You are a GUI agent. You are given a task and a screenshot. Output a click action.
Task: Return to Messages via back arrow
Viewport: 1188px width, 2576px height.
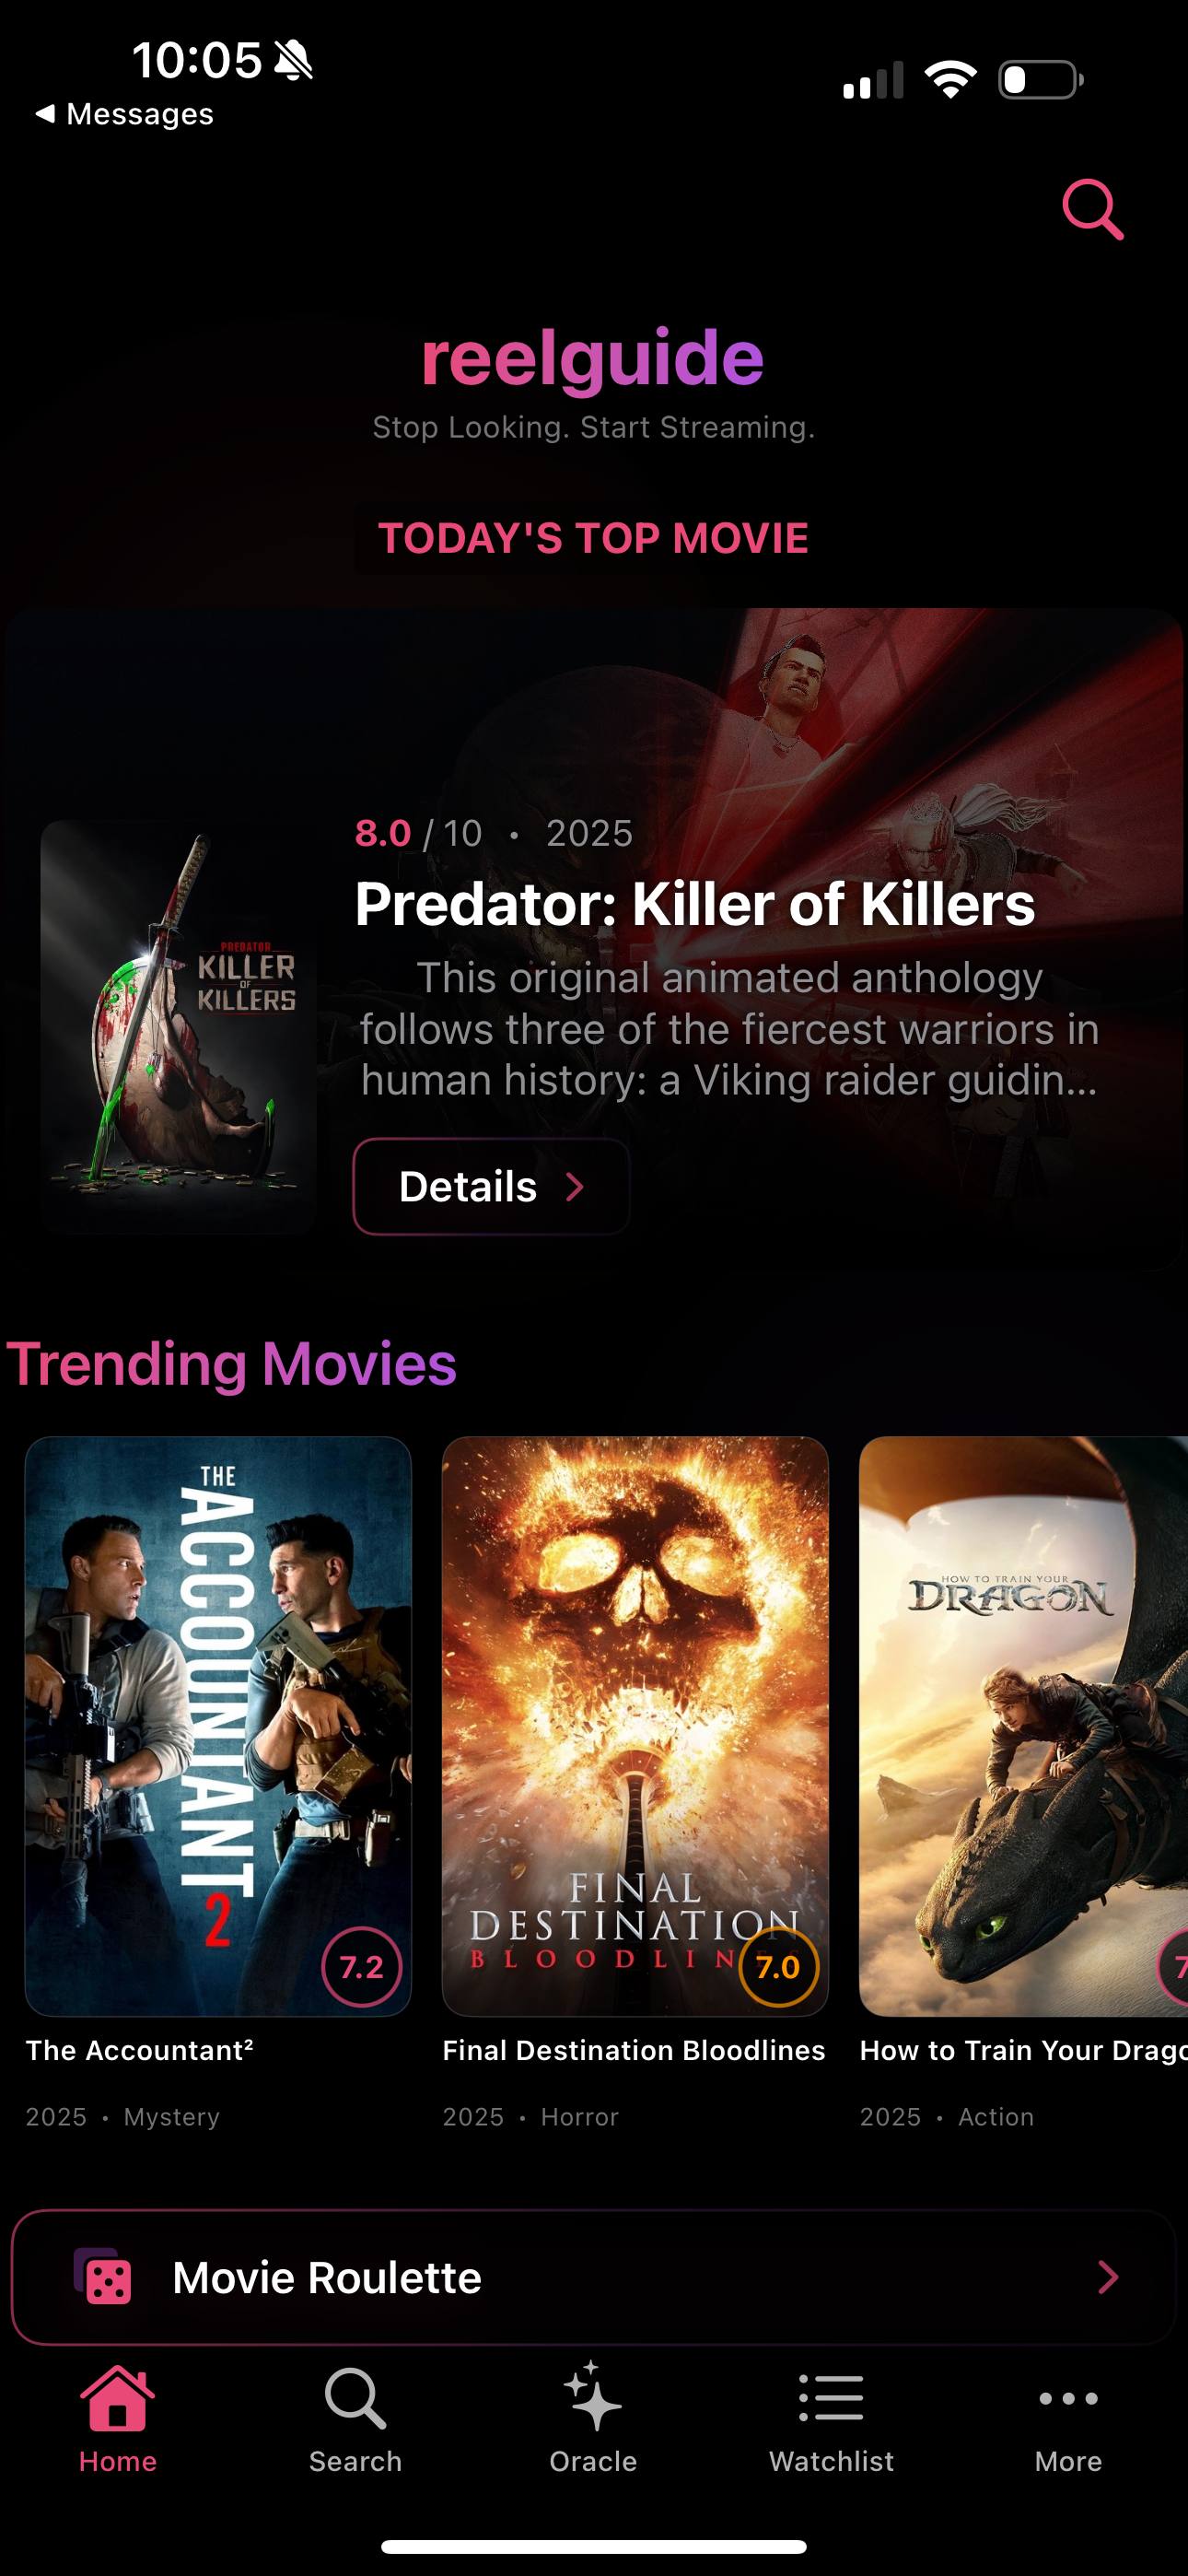tap(45, 113)
